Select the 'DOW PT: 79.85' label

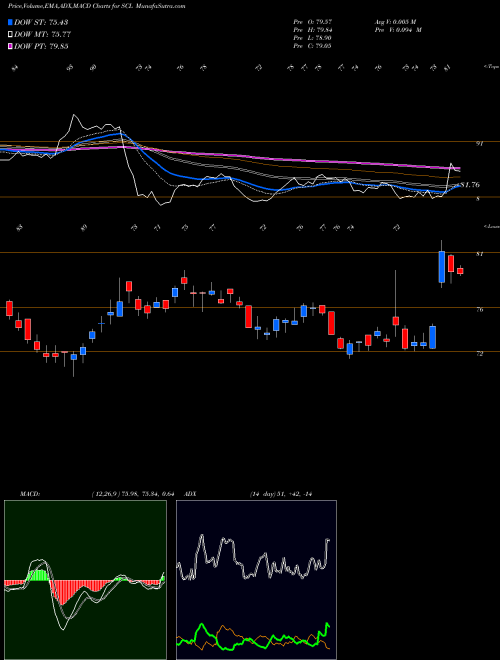click(41, 46)
